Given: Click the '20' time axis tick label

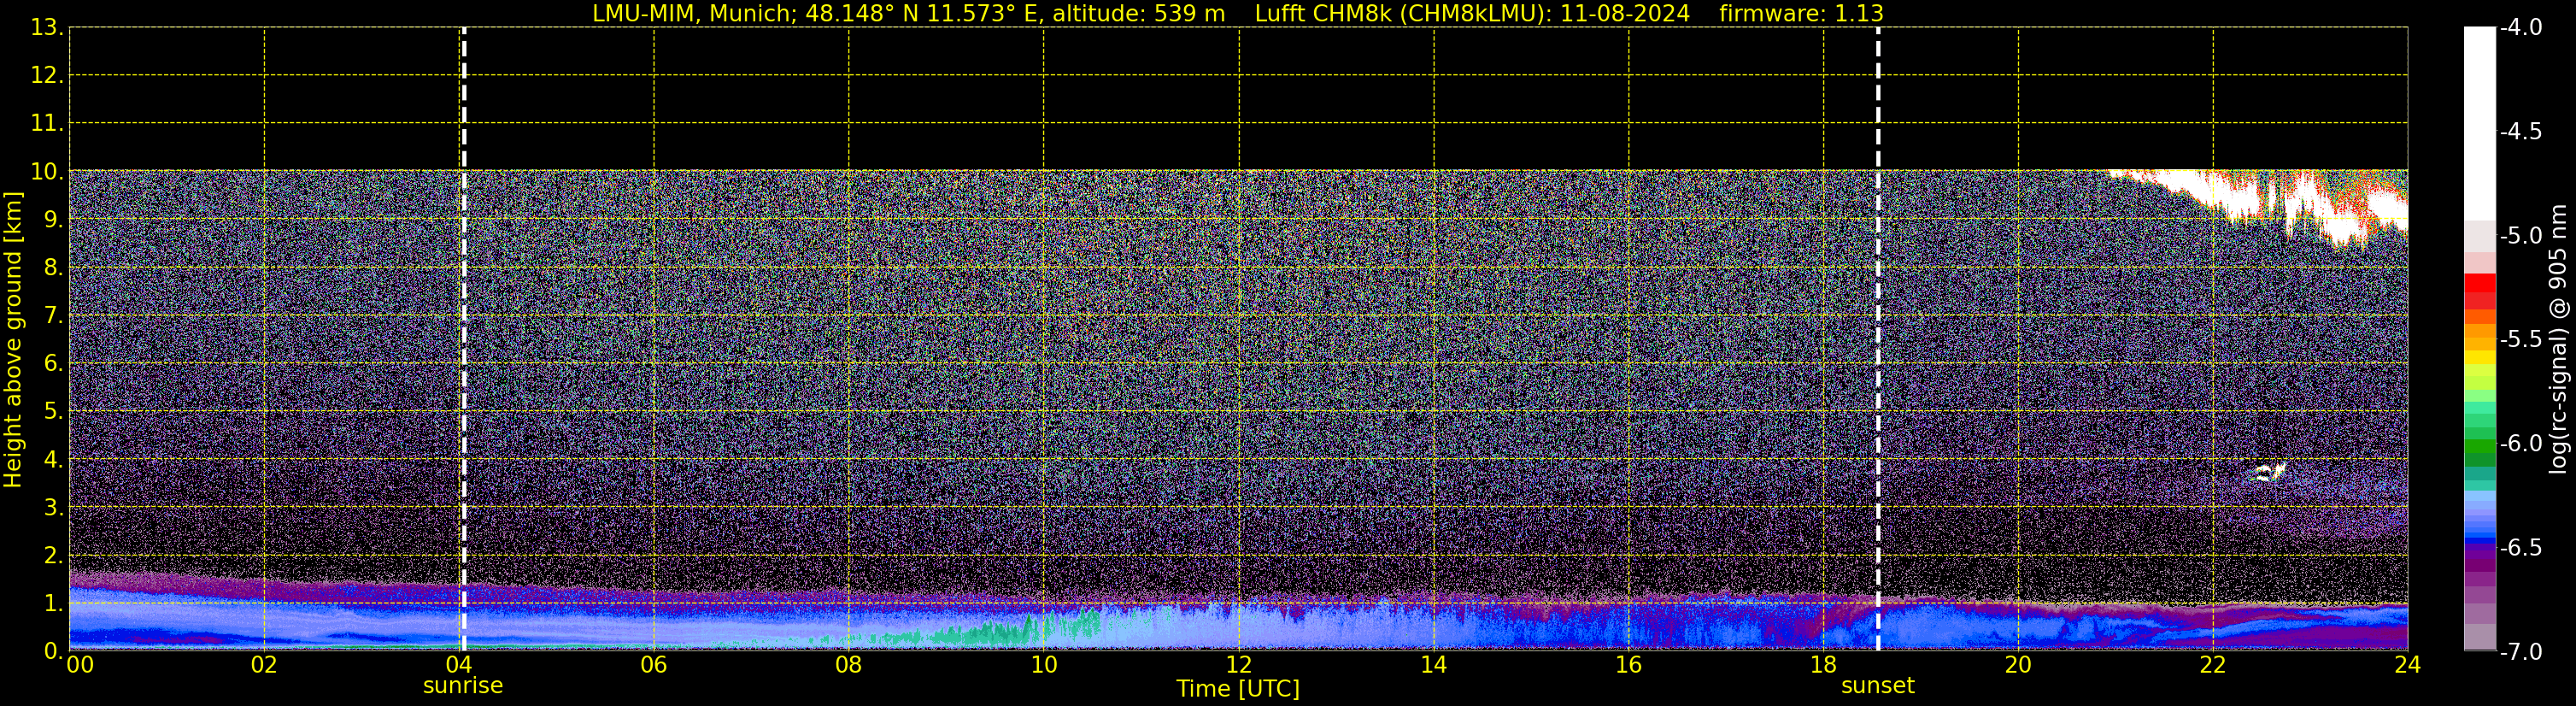Looking at the screenshot, I should pos(2018,665).
